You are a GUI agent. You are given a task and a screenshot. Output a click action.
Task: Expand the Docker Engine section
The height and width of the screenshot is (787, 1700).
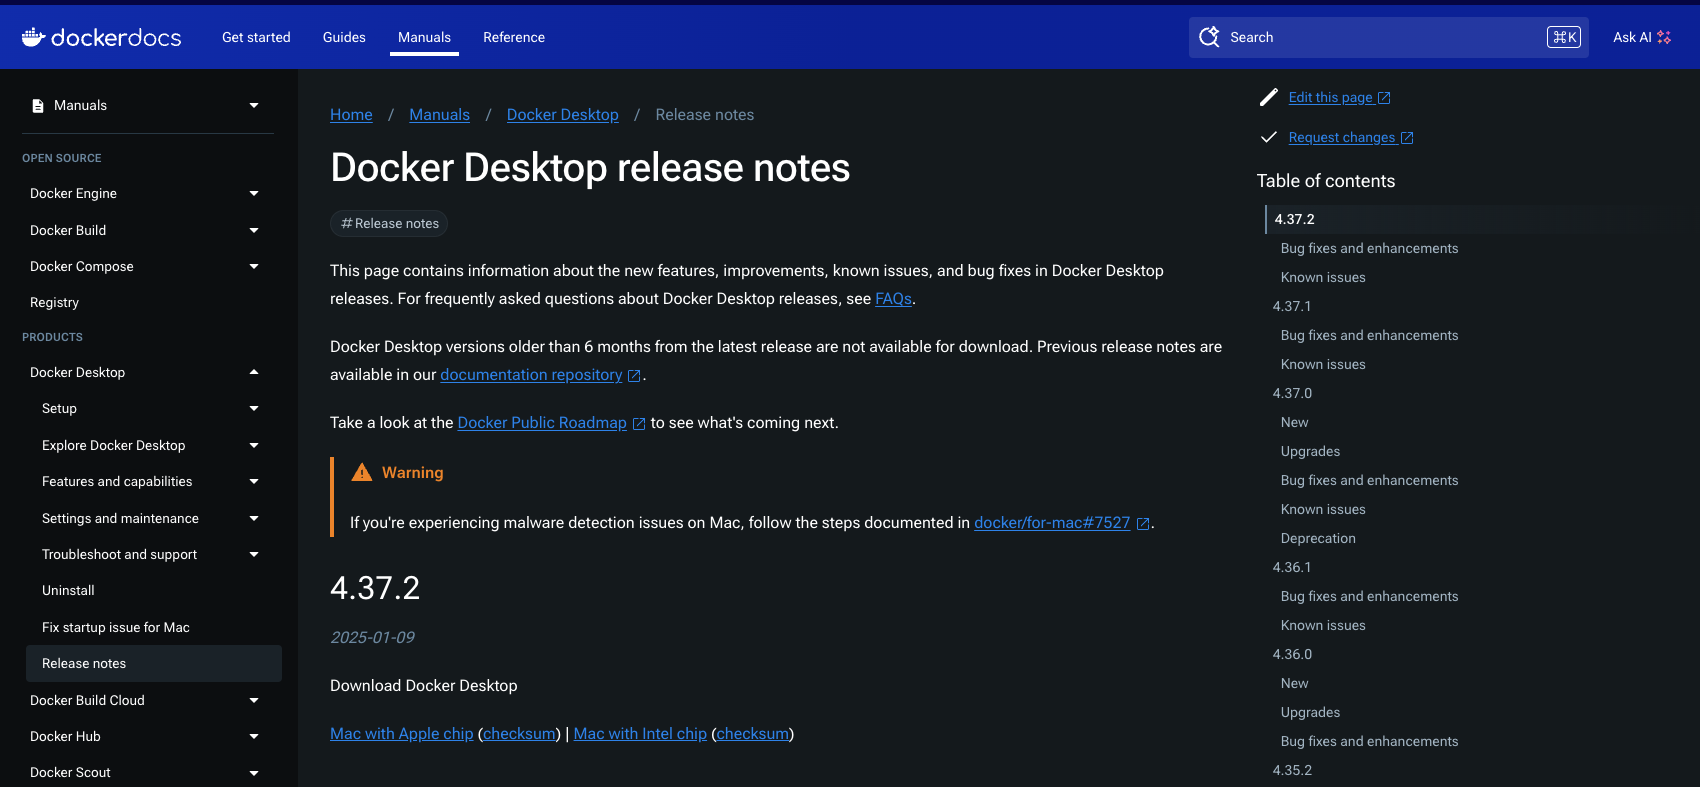pyautogui.click(x=254, y=193)
